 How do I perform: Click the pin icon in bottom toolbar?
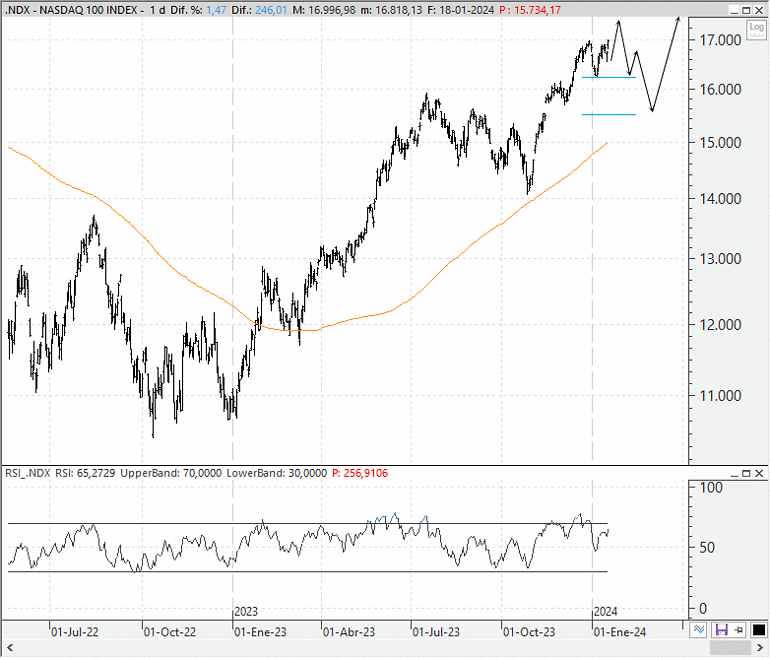pyautogui.click(x=739, y=630)
